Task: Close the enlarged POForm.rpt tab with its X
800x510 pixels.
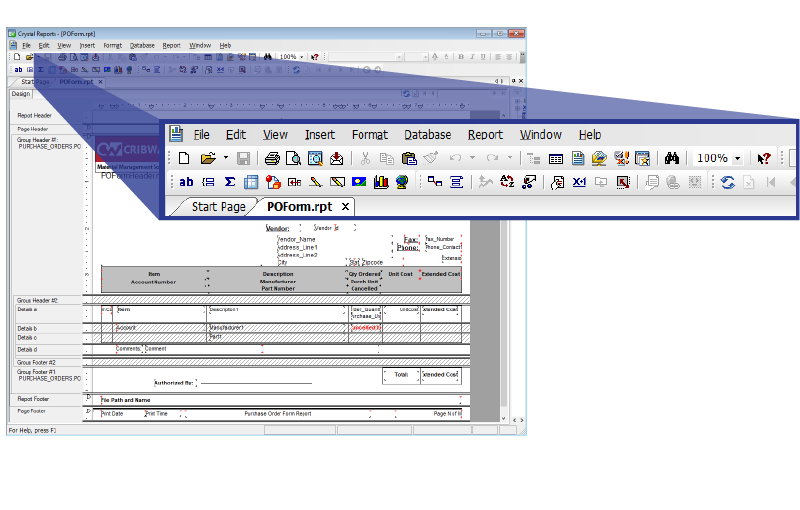Action: pos(346,207)
